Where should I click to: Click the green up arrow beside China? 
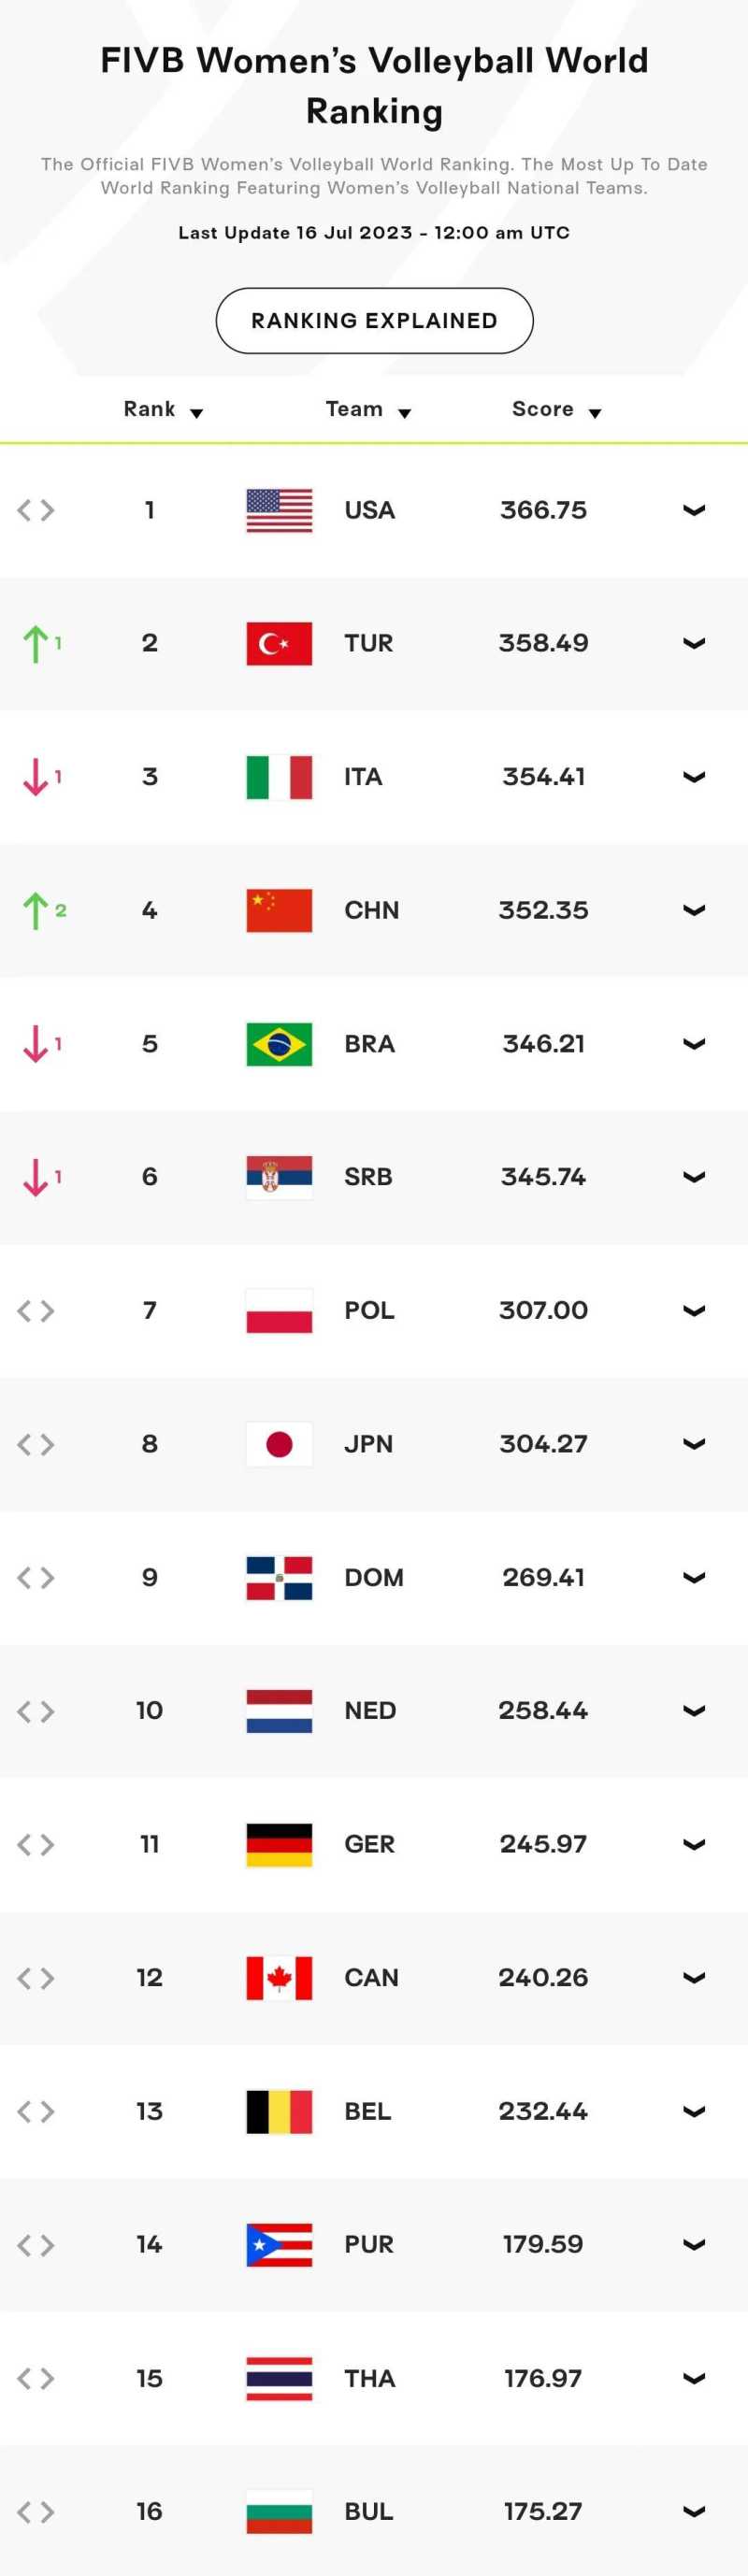(36, 910)
